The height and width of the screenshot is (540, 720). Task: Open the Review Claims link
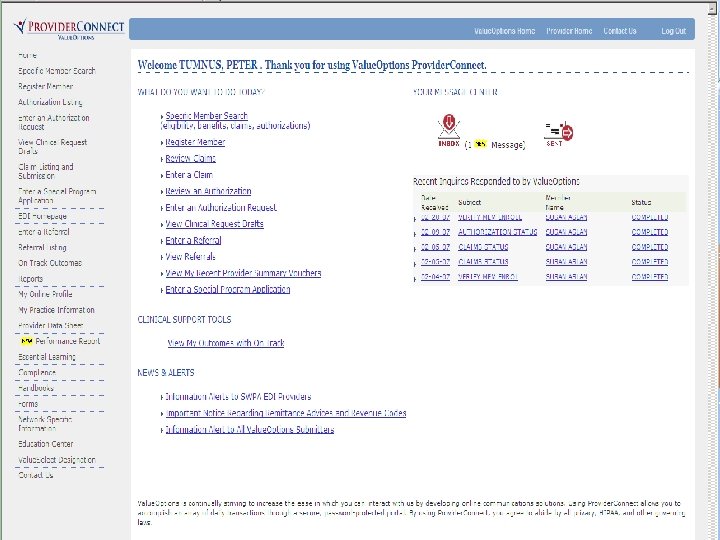click(190, 158)
